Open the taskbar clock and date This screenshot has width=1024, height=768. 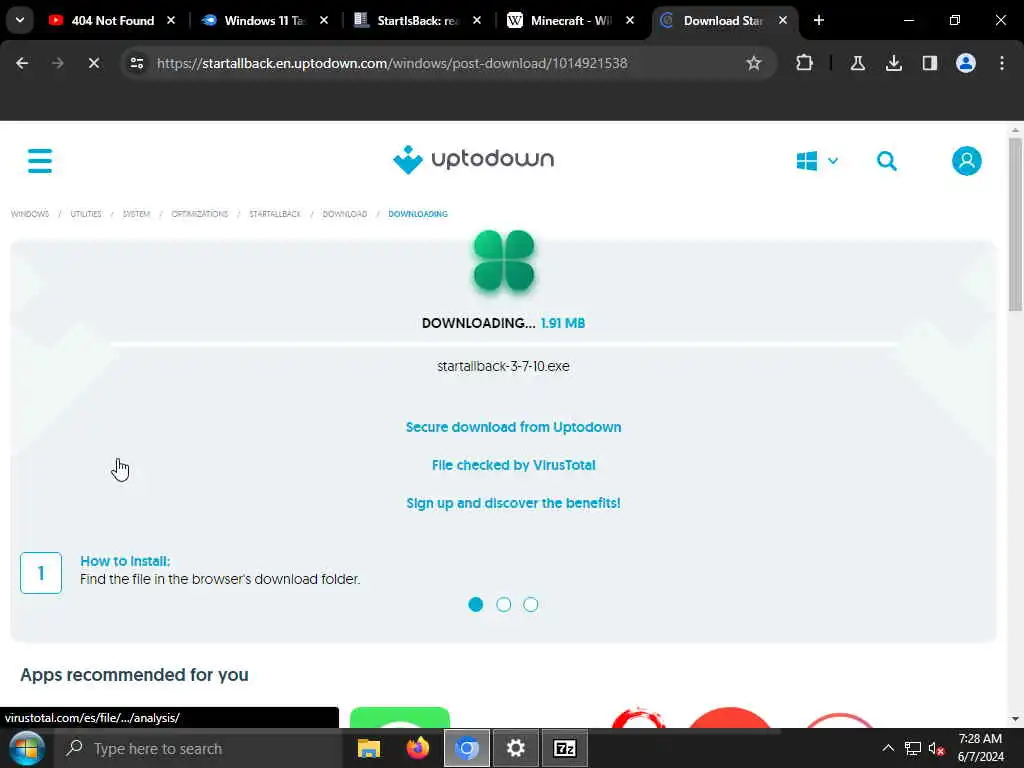click(x=980, y=748)
